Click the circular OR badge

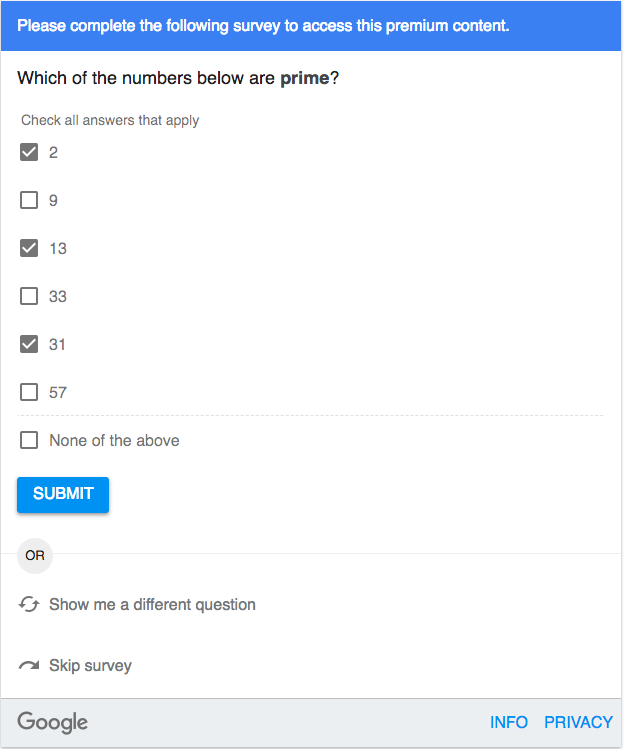click(35, 555)
